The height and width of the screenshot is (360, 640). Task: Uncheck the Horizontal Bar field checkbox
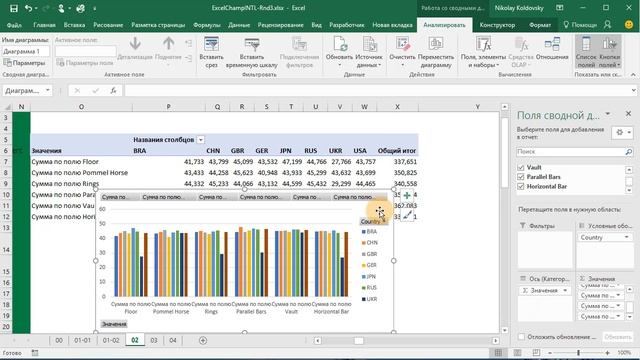520,187
